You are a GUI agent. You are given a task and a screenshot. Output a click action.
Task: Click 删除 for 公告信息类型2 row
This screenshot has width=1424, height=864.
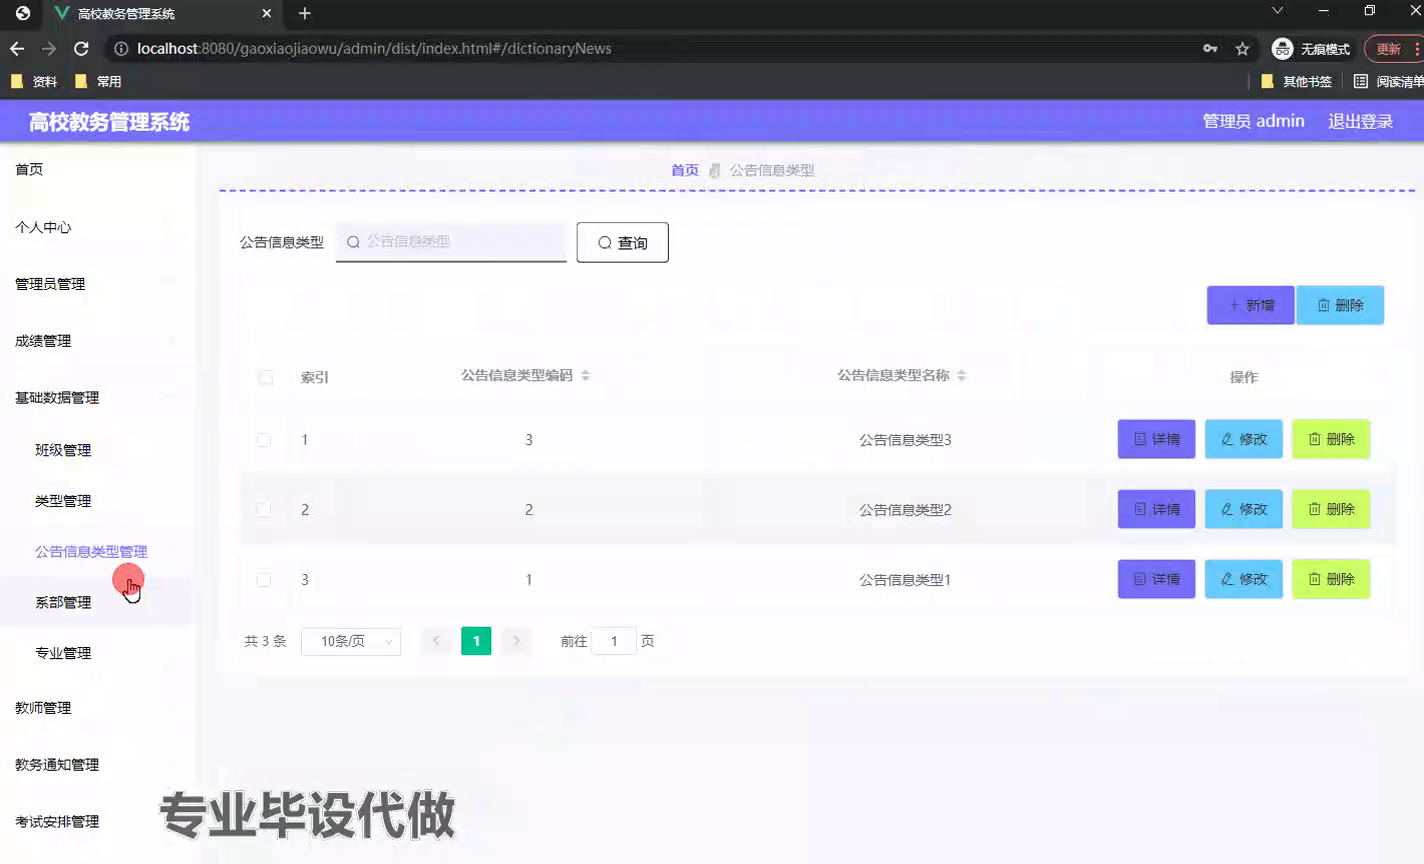coord(1331,509)
